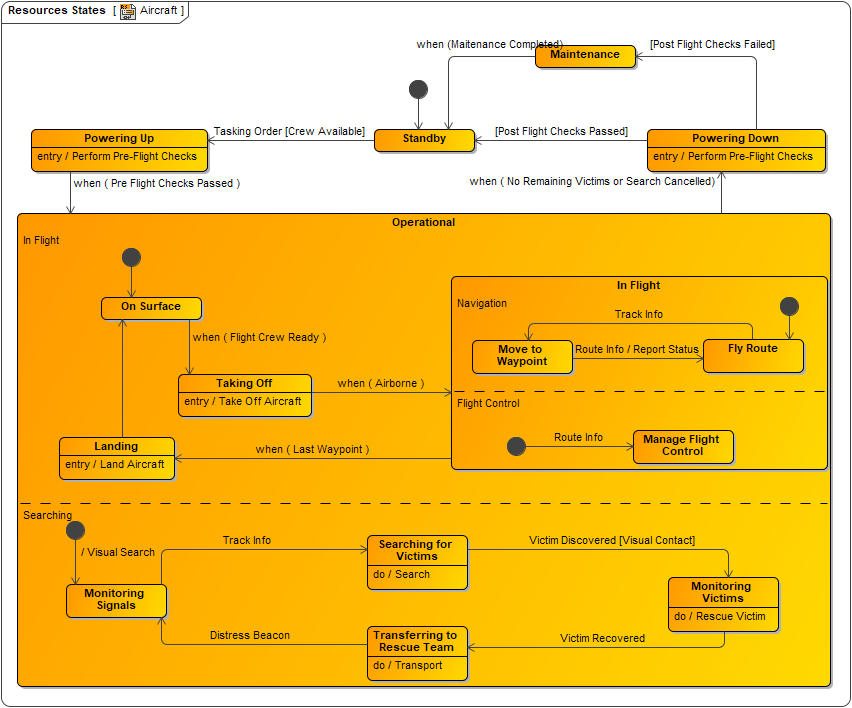Viewport: 852px width, 708px height.
Task: Select the initial state dot above Standby
Action: [417, 89]
